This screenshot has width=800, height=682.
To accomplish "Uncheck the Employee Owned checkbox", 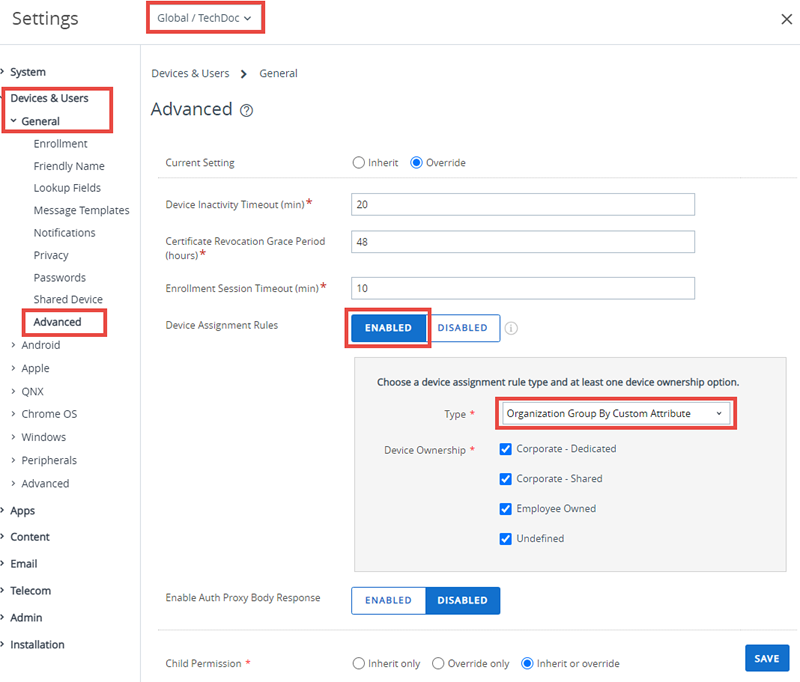I will pyautogui.click(x=505, y=509).
